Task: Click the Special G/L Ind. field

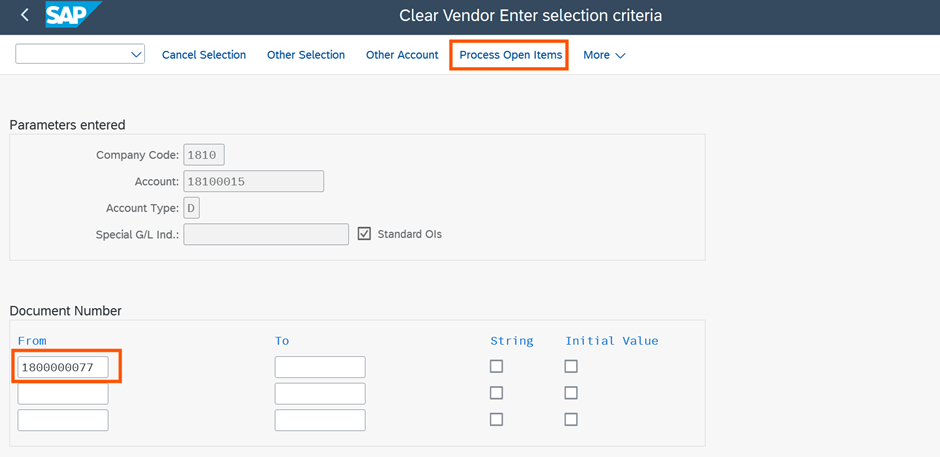Action: tap(266, 234)
